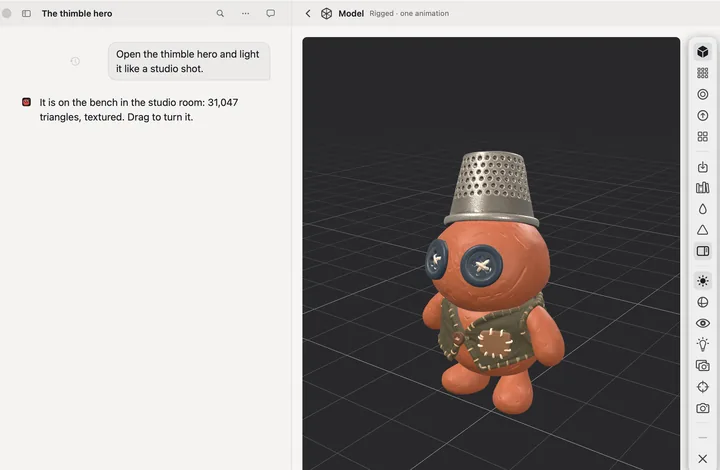This screenshot has height=470, width=720.
Task: Go back with the left chevron arrow
Action: pos(308,13)
